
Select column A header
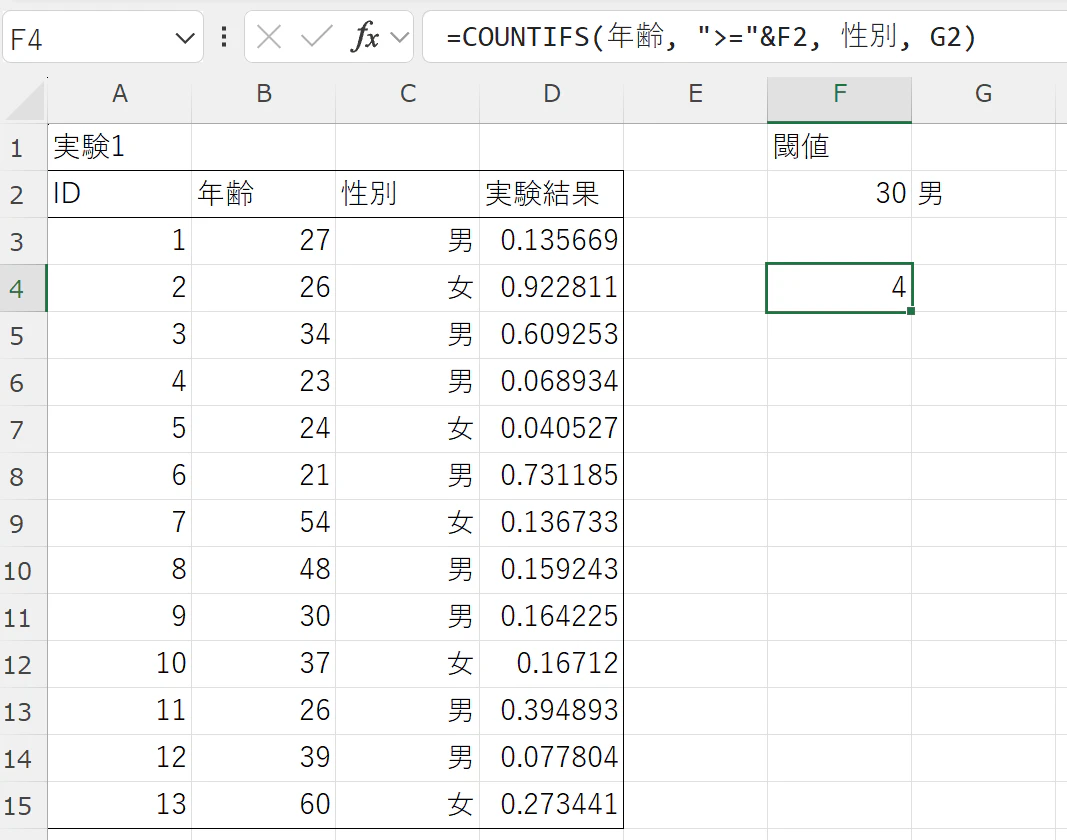120,94
